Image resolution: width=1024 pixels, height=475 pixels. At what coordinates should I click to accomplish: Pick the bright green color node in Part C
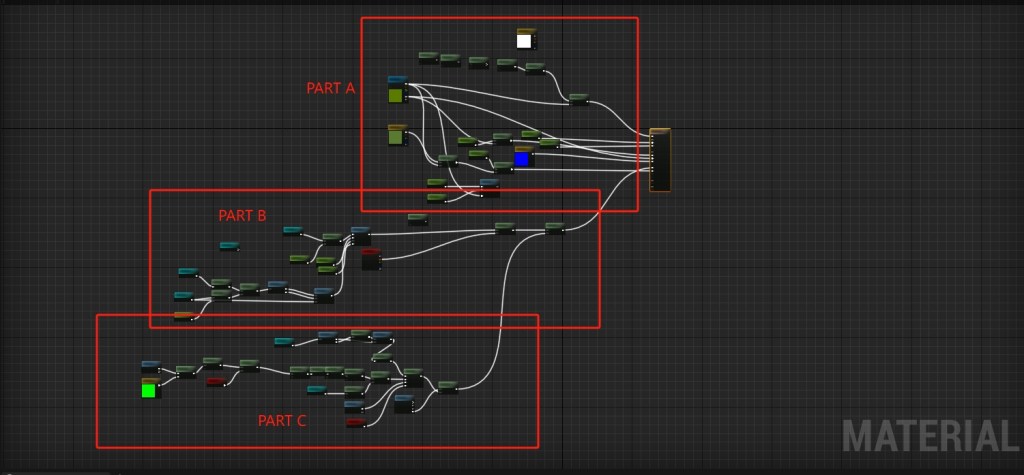tap(149, 389)
